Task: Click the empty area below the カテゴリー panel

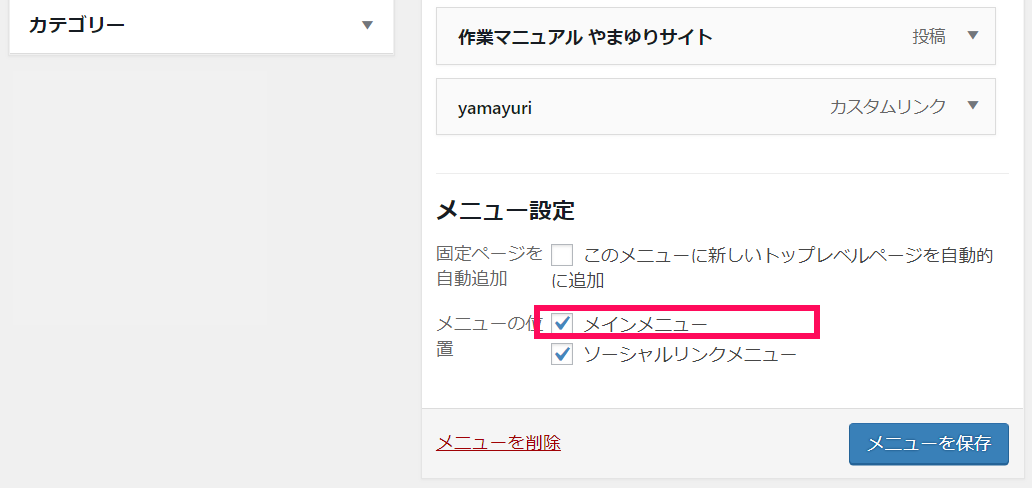Action: coord(201,198)
